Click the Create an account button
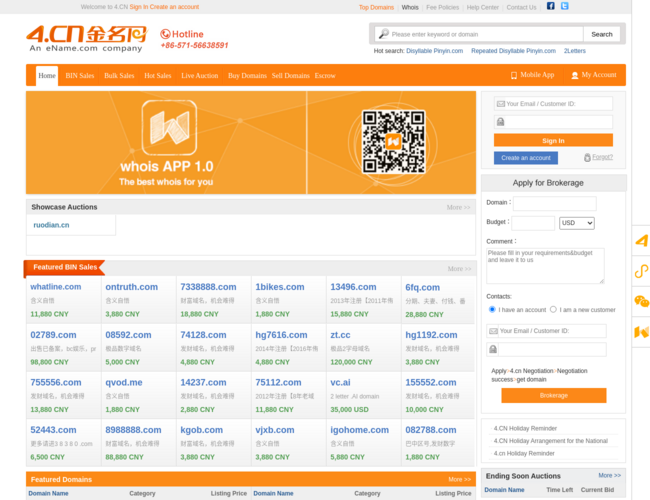The height and width of the screenshot is (500, 650). coord(526,158)
